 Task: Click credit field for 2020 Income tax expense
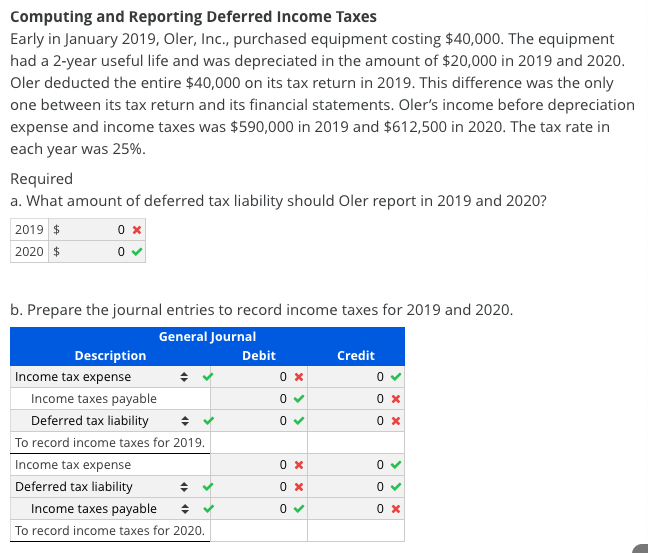[x=356, y=465]
